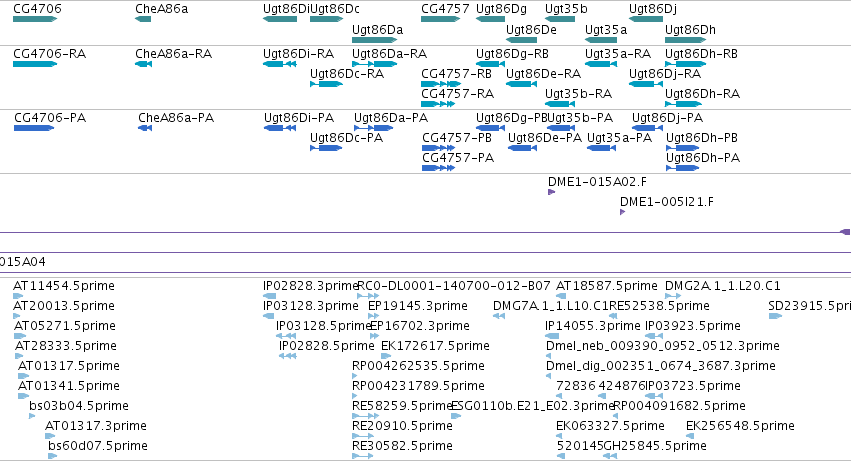Click EST bs03b04.5prime
Viewport: 851px width, 461px height.
coord(32,416)
